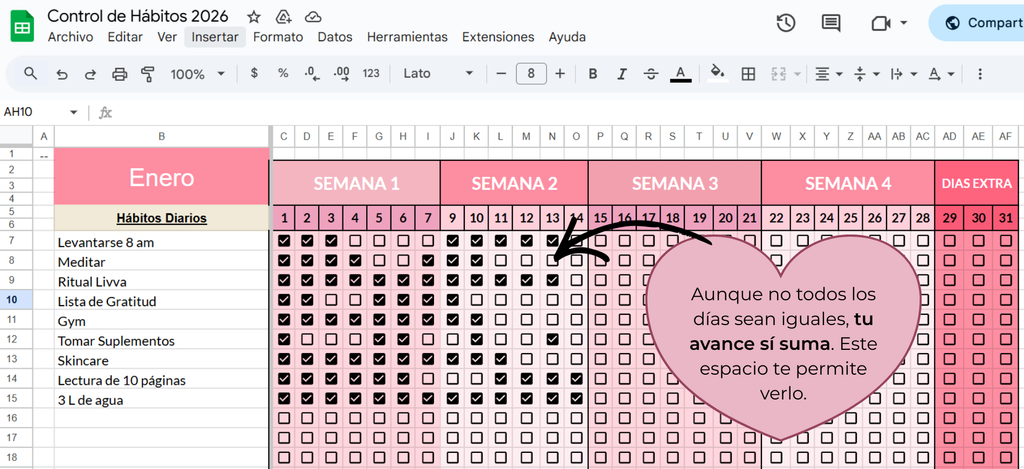1024x469 pixels.
Task: Check Lectura de 10 páginas day 9 checkbox
Action: 452,378
